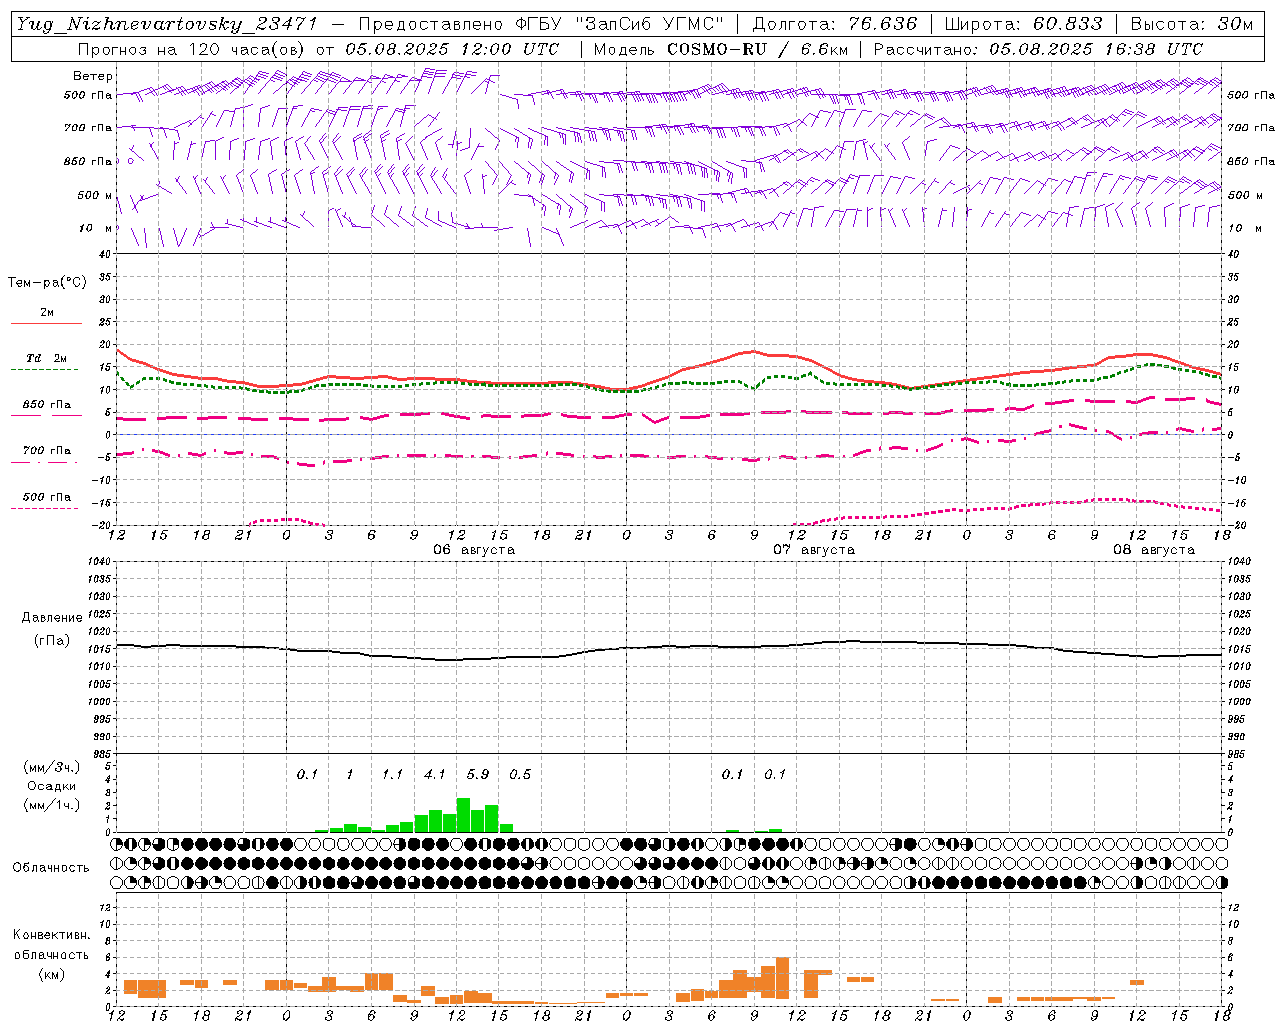Click the Долгота: 76.636 value
Viewport: 1280px width, 1024px height.
(x=835, y=24)
